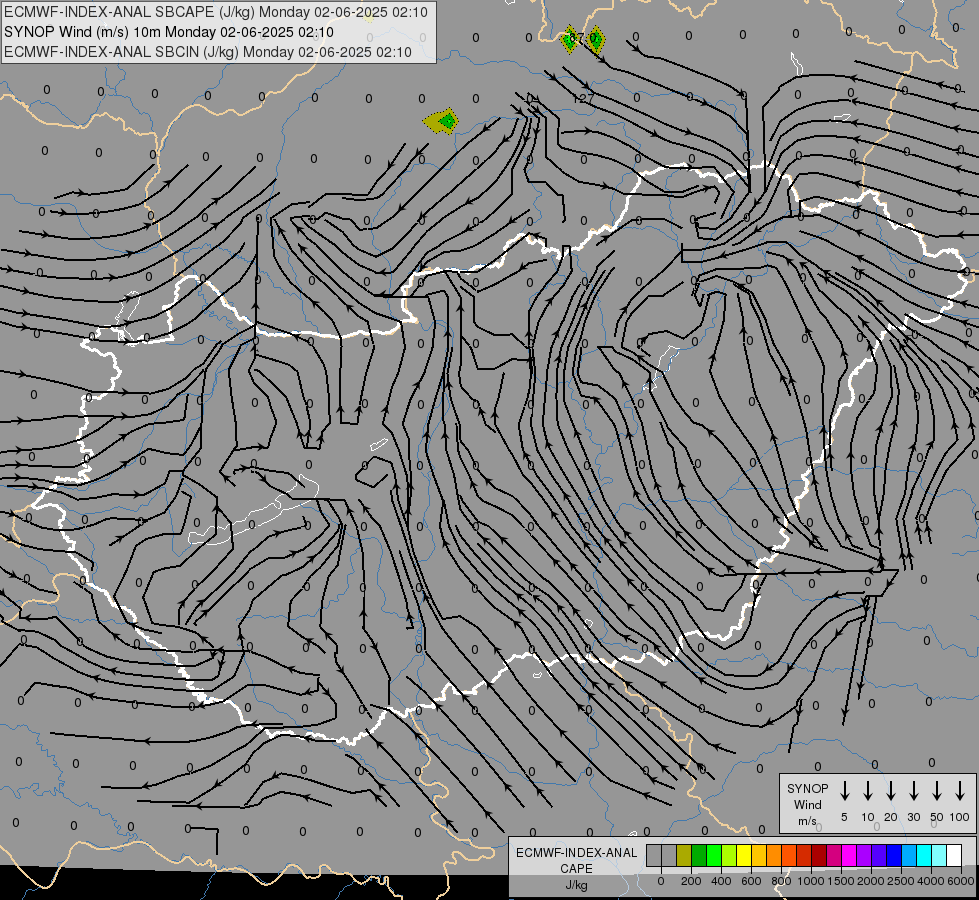Click the 10 m/s wind arrow in legend
This screenshot has height=900, width=979.
click(x=867, y=791)
